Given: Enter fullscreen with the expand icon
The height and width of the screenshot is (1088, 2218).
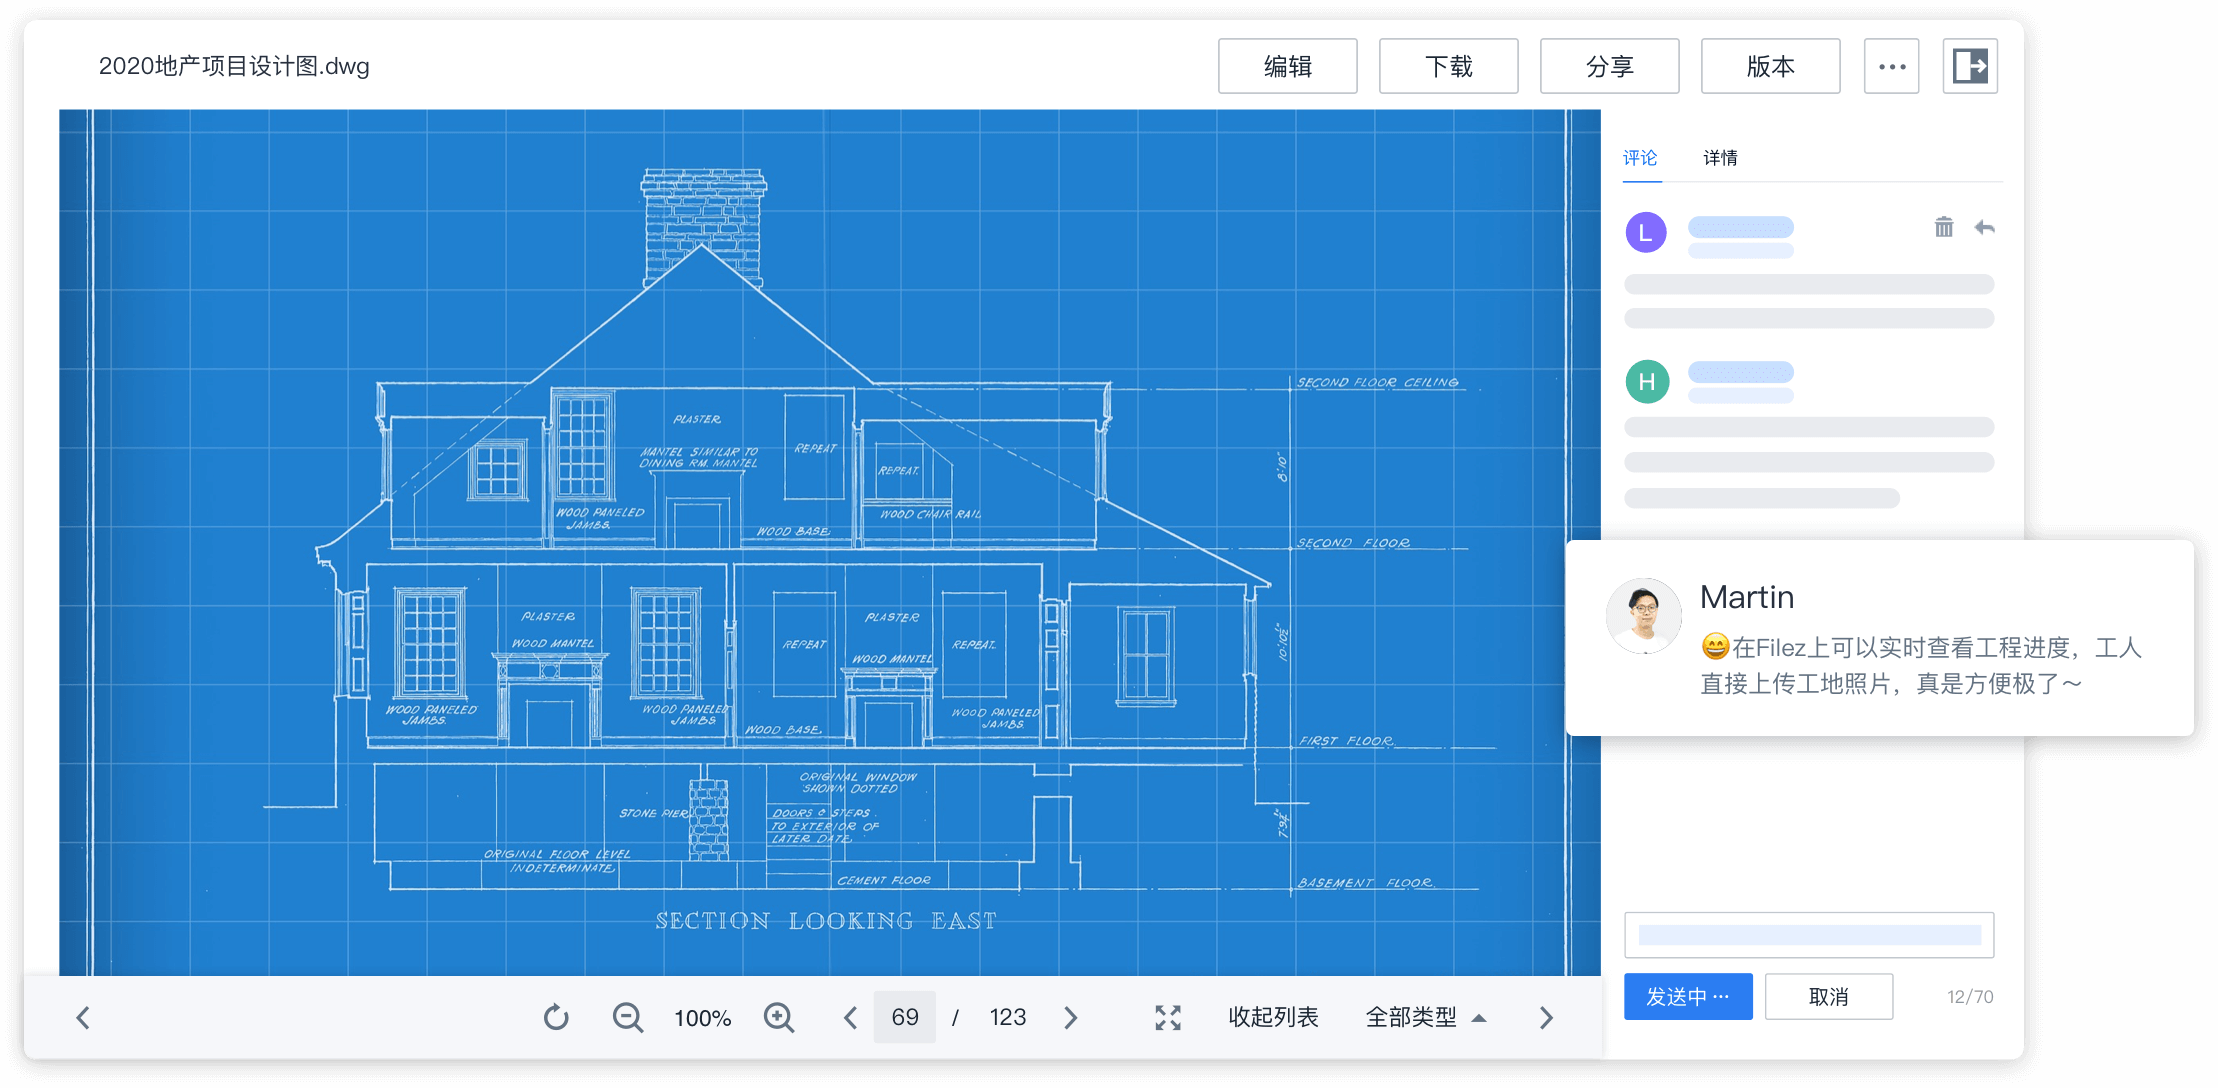Looking at the screenshot, I should click(1168, 1018).
